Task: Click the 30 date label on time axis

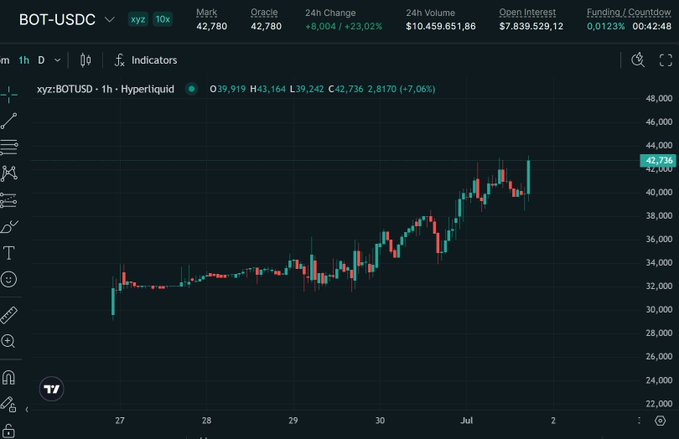Action: click(380, 420)
